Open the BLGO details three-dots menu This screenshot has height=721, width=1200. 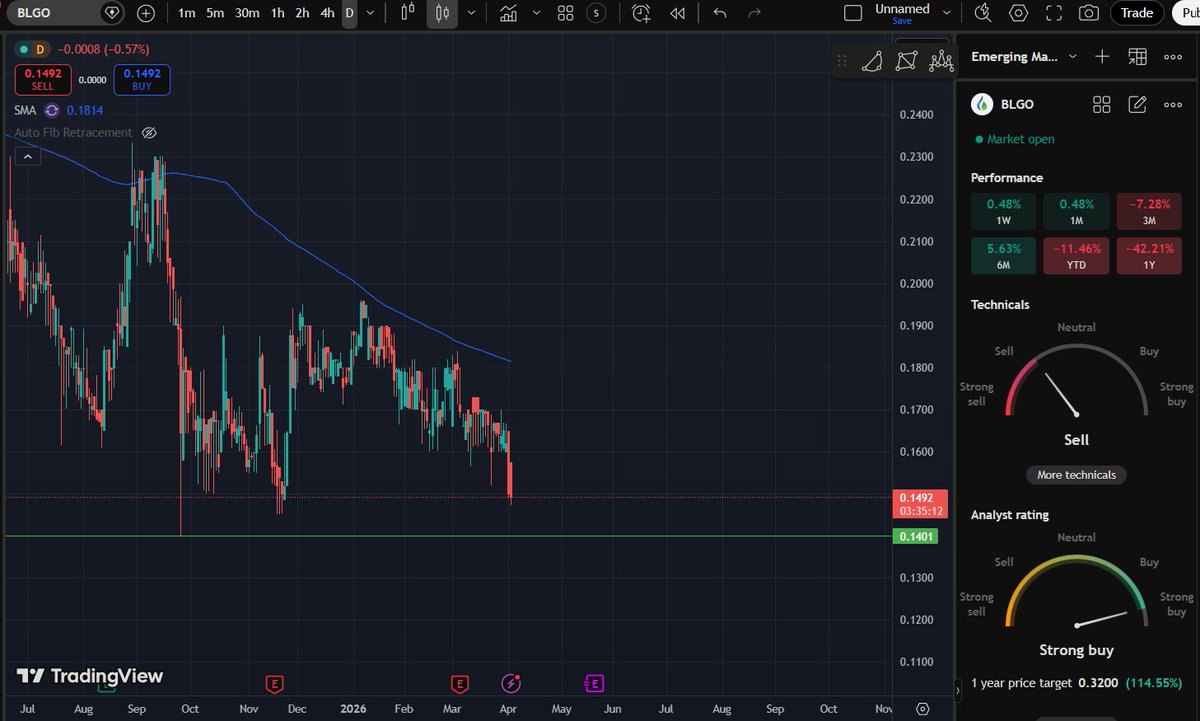pyautogui.click(x=1172, y=104)
